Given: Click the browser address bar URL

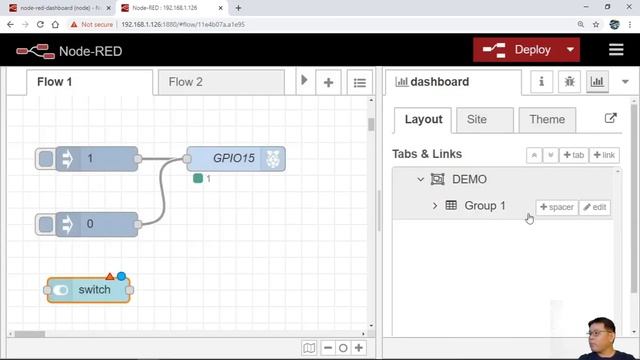Looking at the screenshot, I should 183,24.
